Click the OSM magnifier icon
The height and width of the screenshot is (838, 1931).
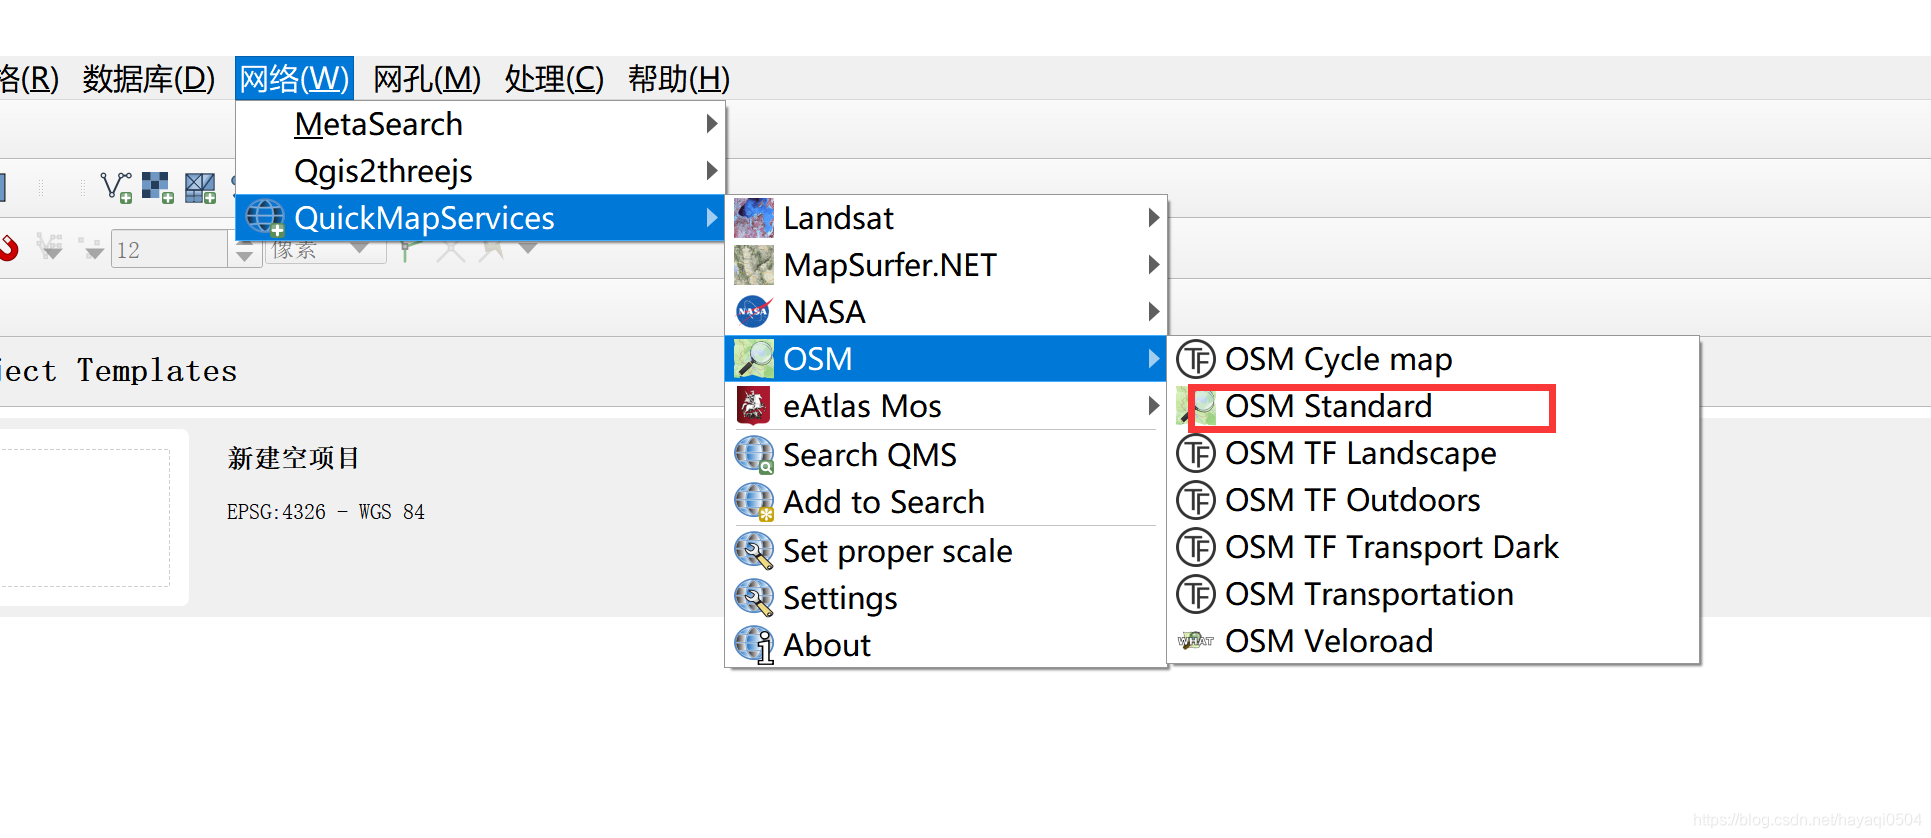(x=754, y=359)
